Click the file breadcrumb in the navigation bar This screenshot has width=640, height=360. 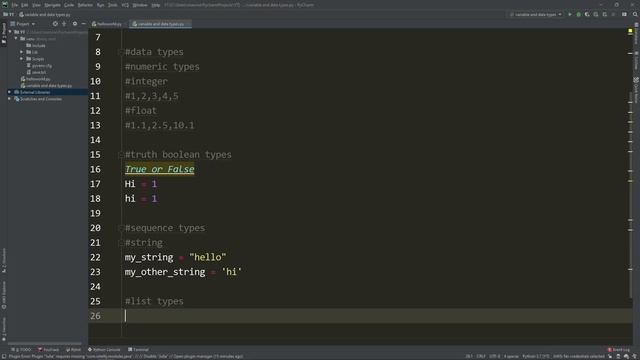point(44,14)
